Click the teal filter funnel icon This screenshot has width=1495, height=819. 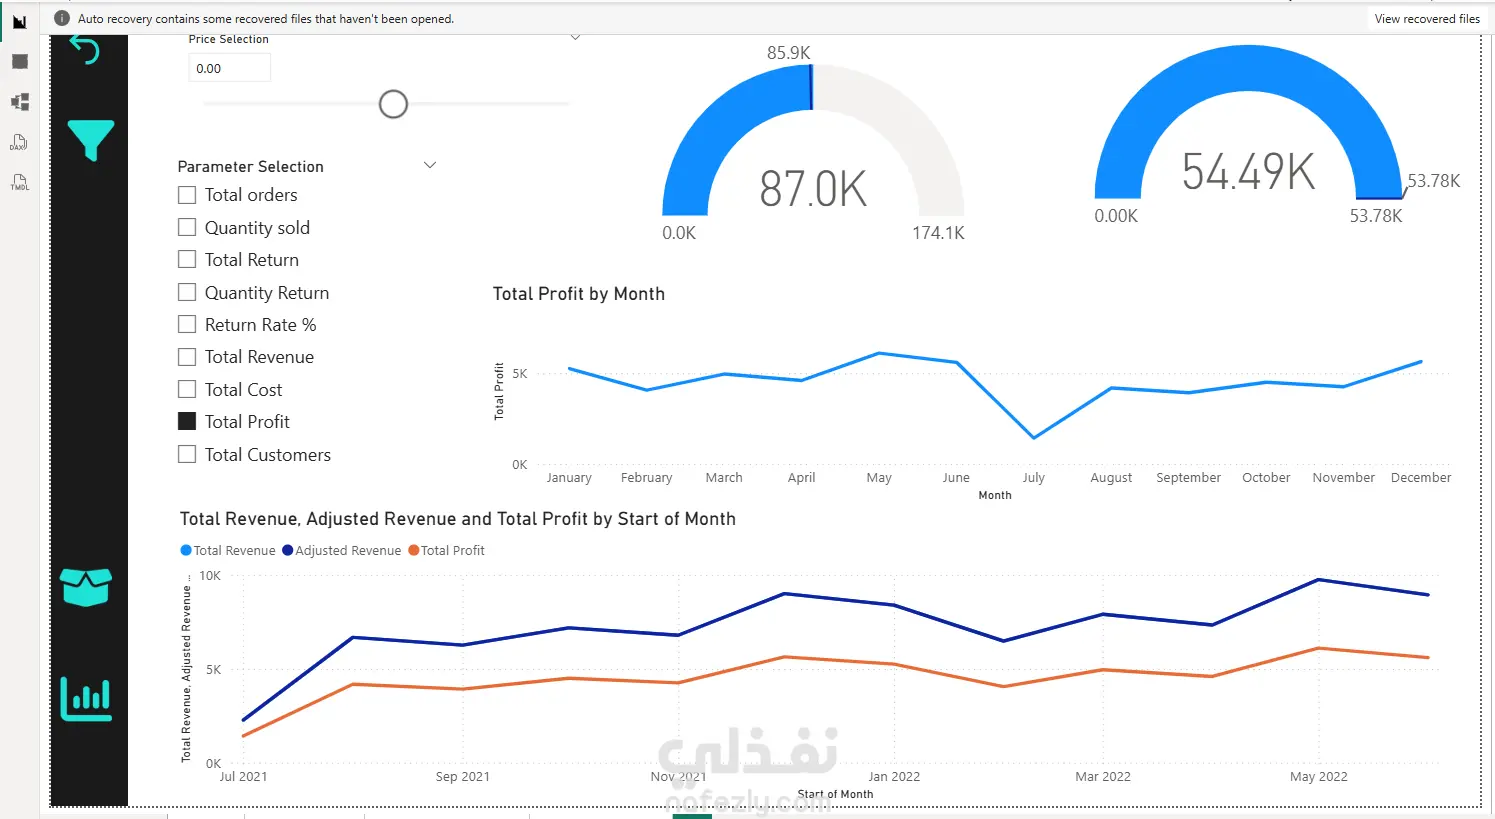click(91, 140)
